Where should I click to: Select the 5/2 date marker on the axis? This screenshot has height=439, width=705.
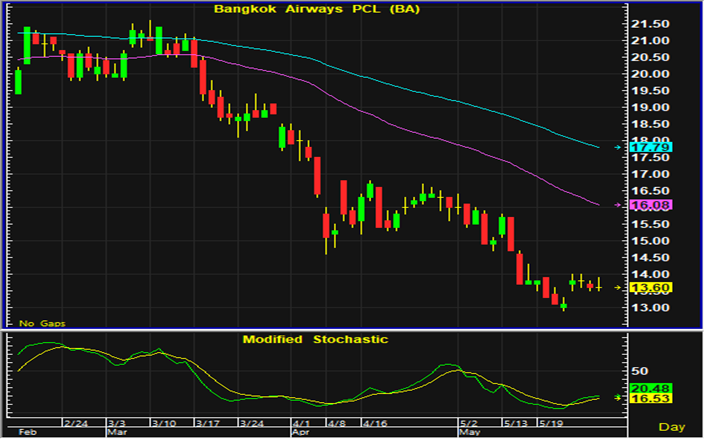coord(469,423)
